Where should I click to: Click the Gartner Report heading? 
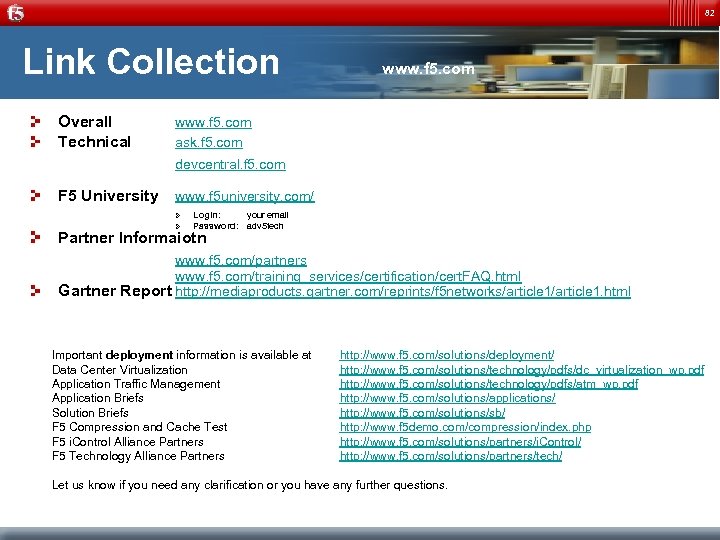click(115, 291)
